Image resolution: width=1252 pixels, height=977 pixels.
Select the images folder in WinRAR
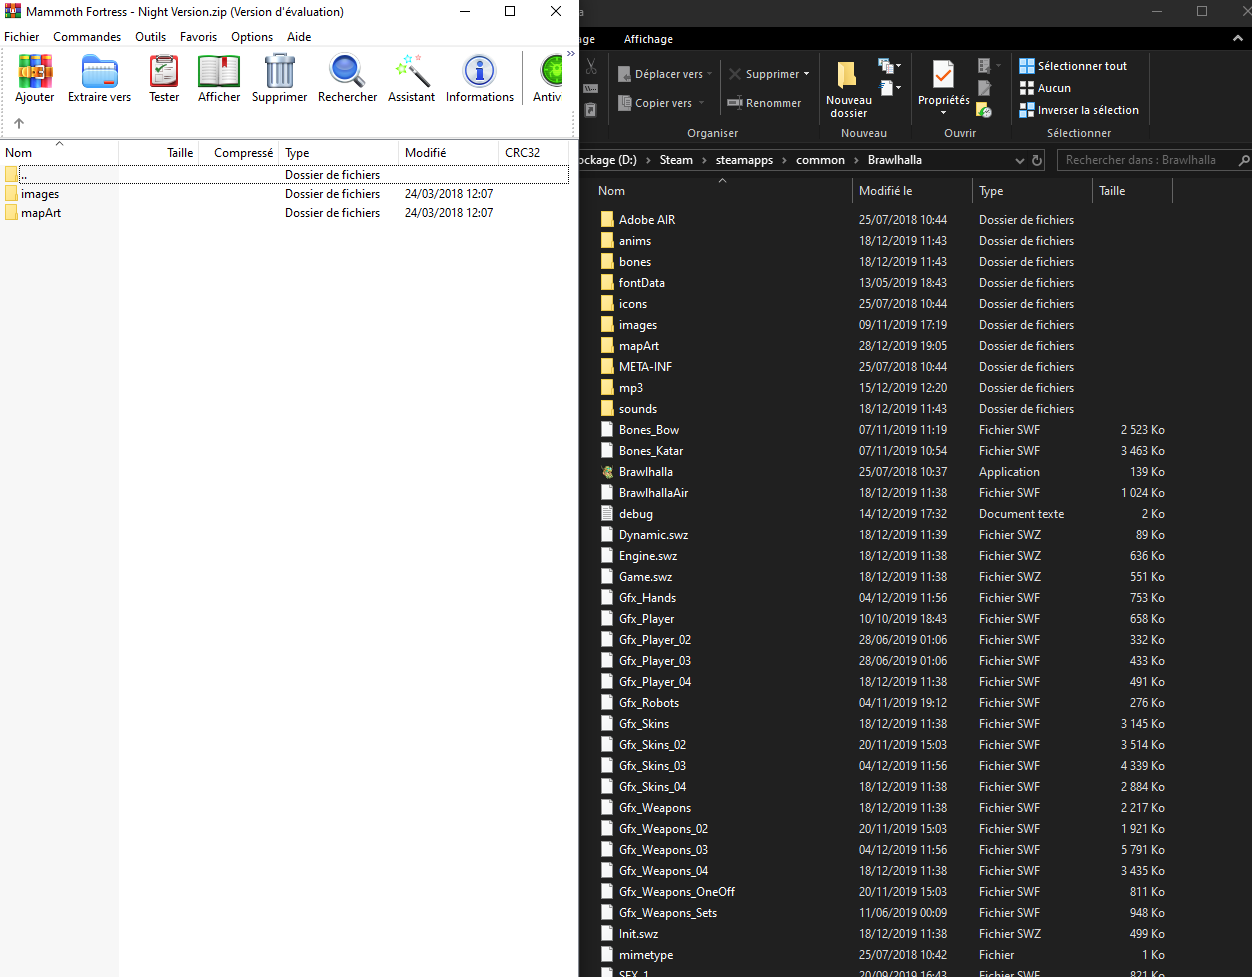40,194
